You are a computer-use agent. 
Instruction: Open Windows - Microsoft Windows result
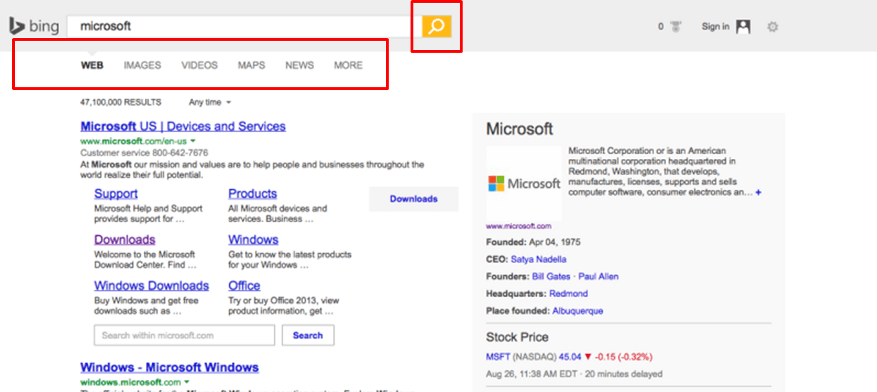[x=169, y=367]
